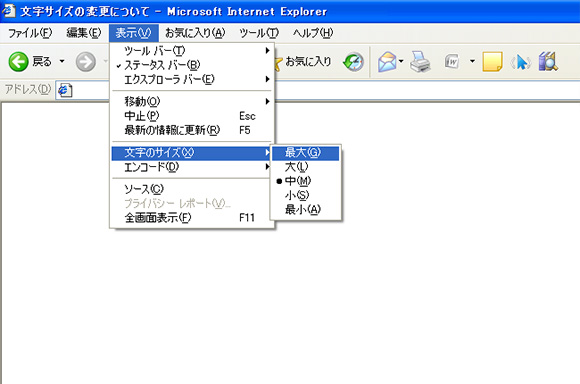Expand エンコード(D) submenu
Viewport: 580px width, 384px height.
click(192, 167)
